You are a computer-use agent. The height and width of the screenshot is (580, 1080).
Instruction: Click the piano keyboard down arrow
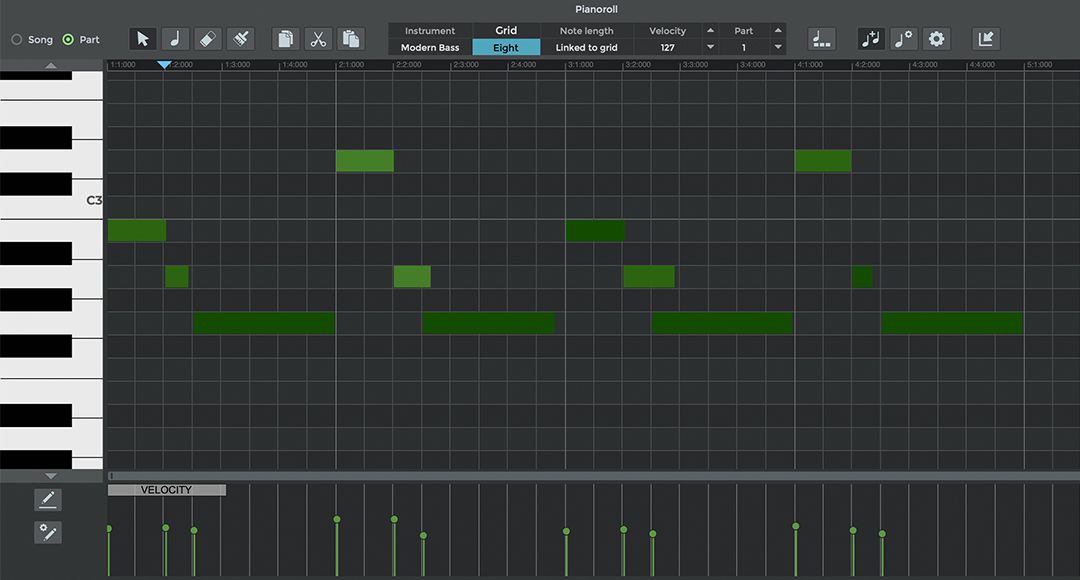tap(51, 476)
